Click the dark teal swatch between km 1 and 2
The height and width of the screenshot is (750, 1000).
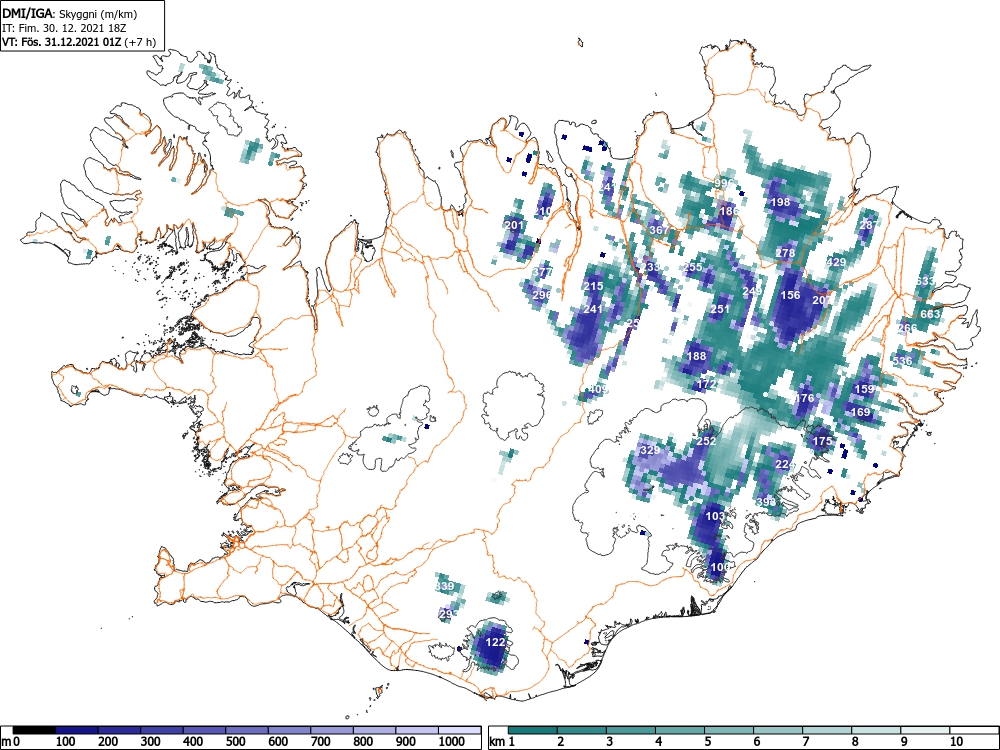pos(533,730)
